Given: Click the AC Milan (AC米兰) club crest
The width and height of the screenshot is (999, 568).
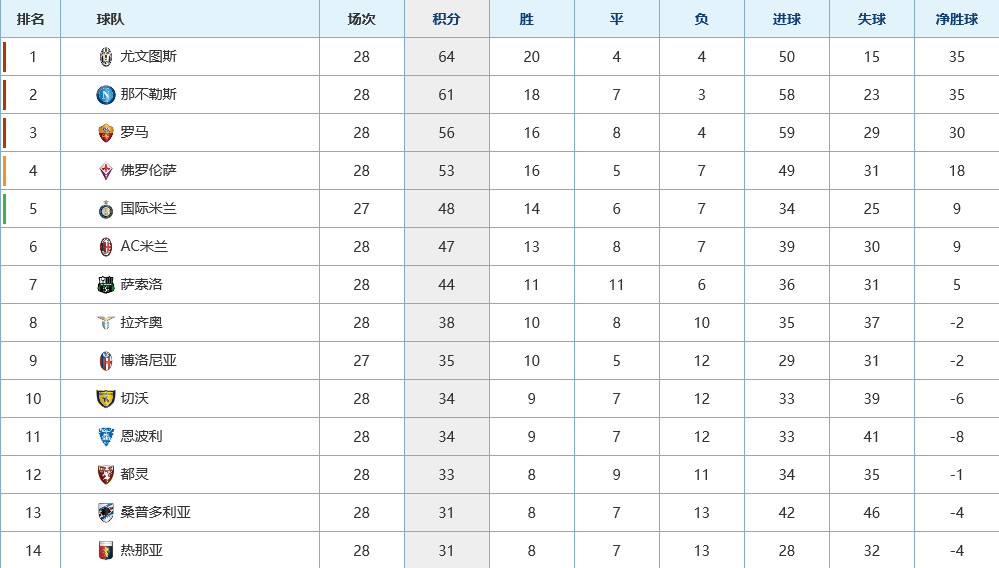Looking at the screenshot, I should 106,247.
